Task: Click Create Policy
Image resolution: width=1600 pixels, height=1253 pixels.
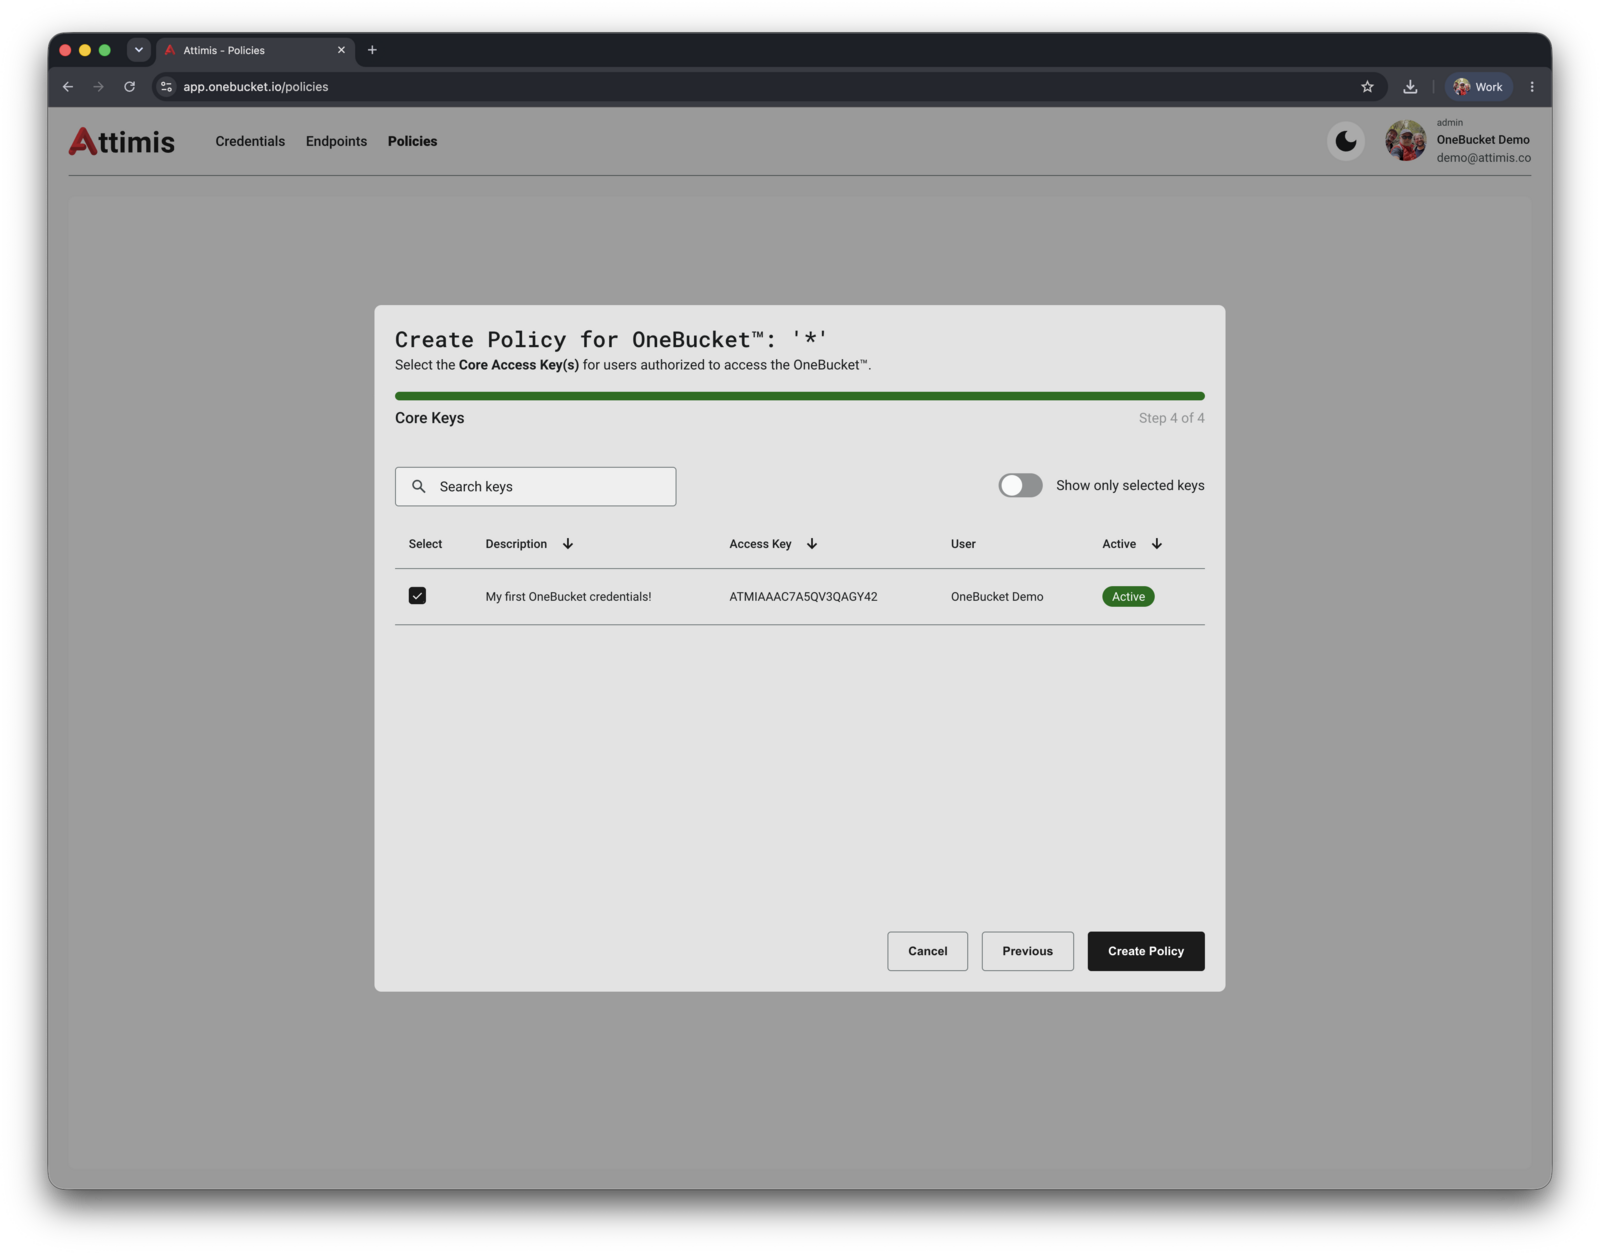Action: pos(1146,951)
